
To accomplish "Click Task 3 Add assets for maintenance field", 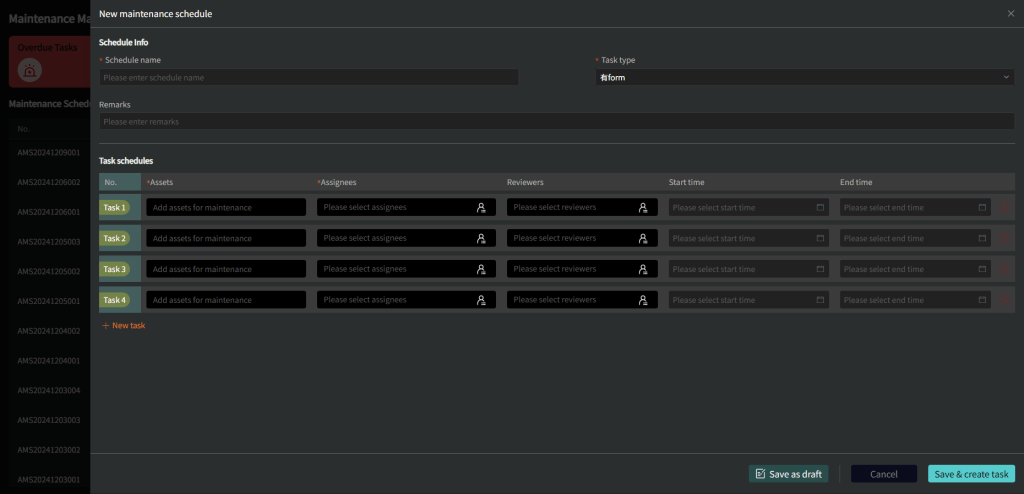I will pos(225,270).
